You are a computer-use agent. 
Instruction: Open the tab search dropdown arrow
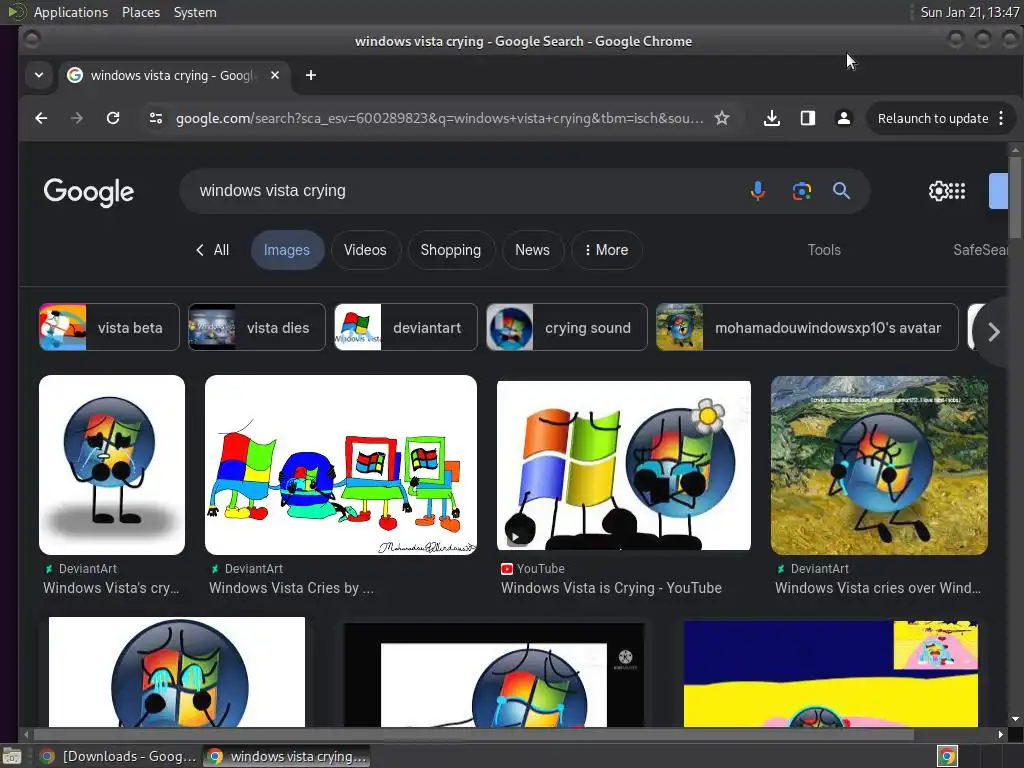(x=39, y=75)
